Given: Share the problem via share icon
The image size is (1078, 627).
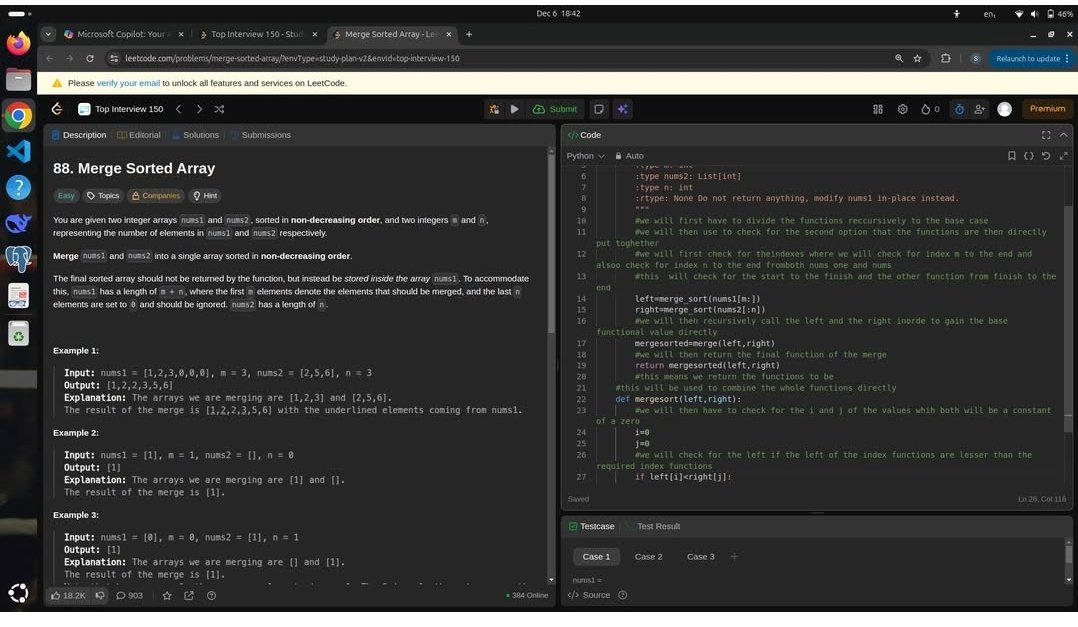Looking at the screenshot, I should point(189,595).
